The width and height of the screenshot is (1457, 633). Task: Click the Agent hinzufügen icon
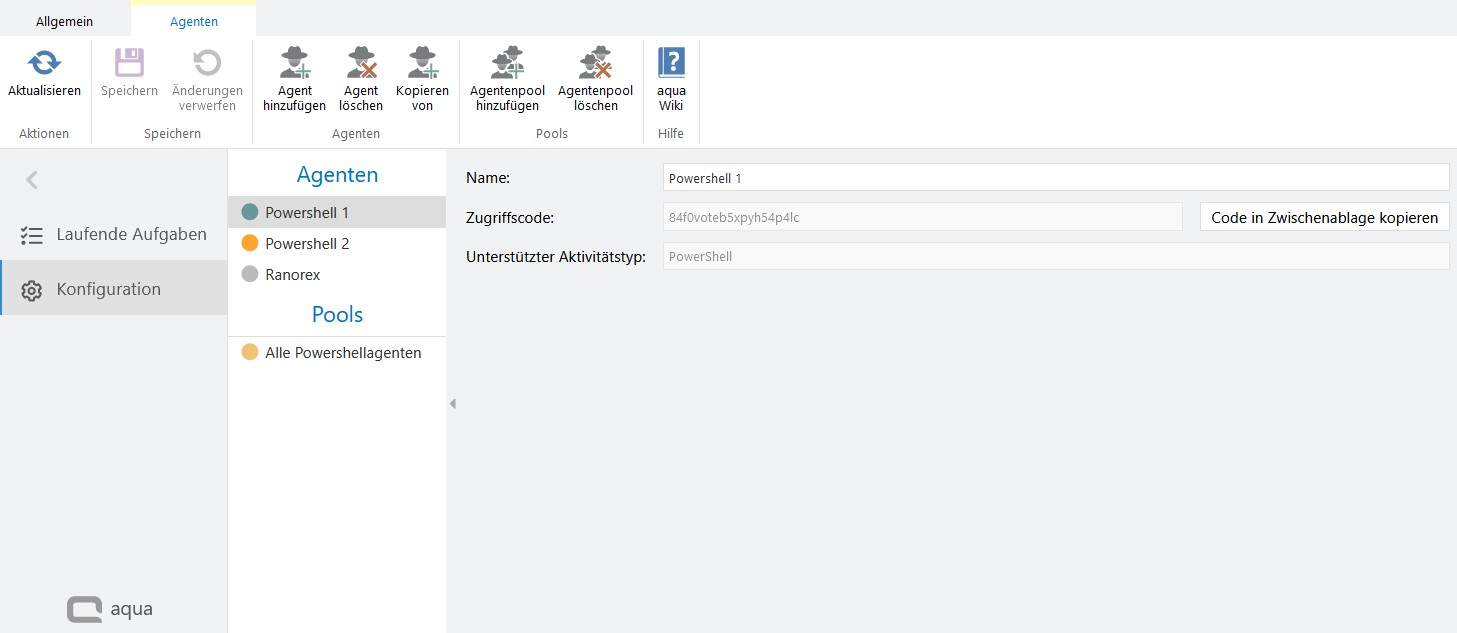point(294,64)
